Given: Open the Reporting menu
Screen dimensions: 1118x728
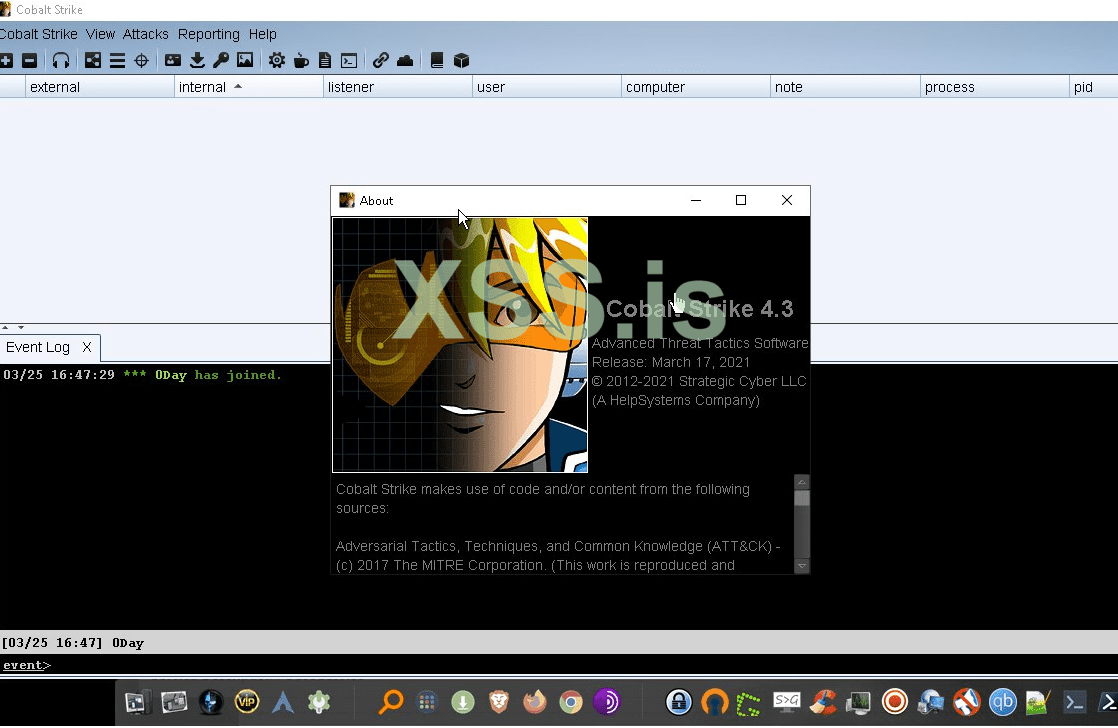Looking at the screenshot, I should (x=208, y=34).
